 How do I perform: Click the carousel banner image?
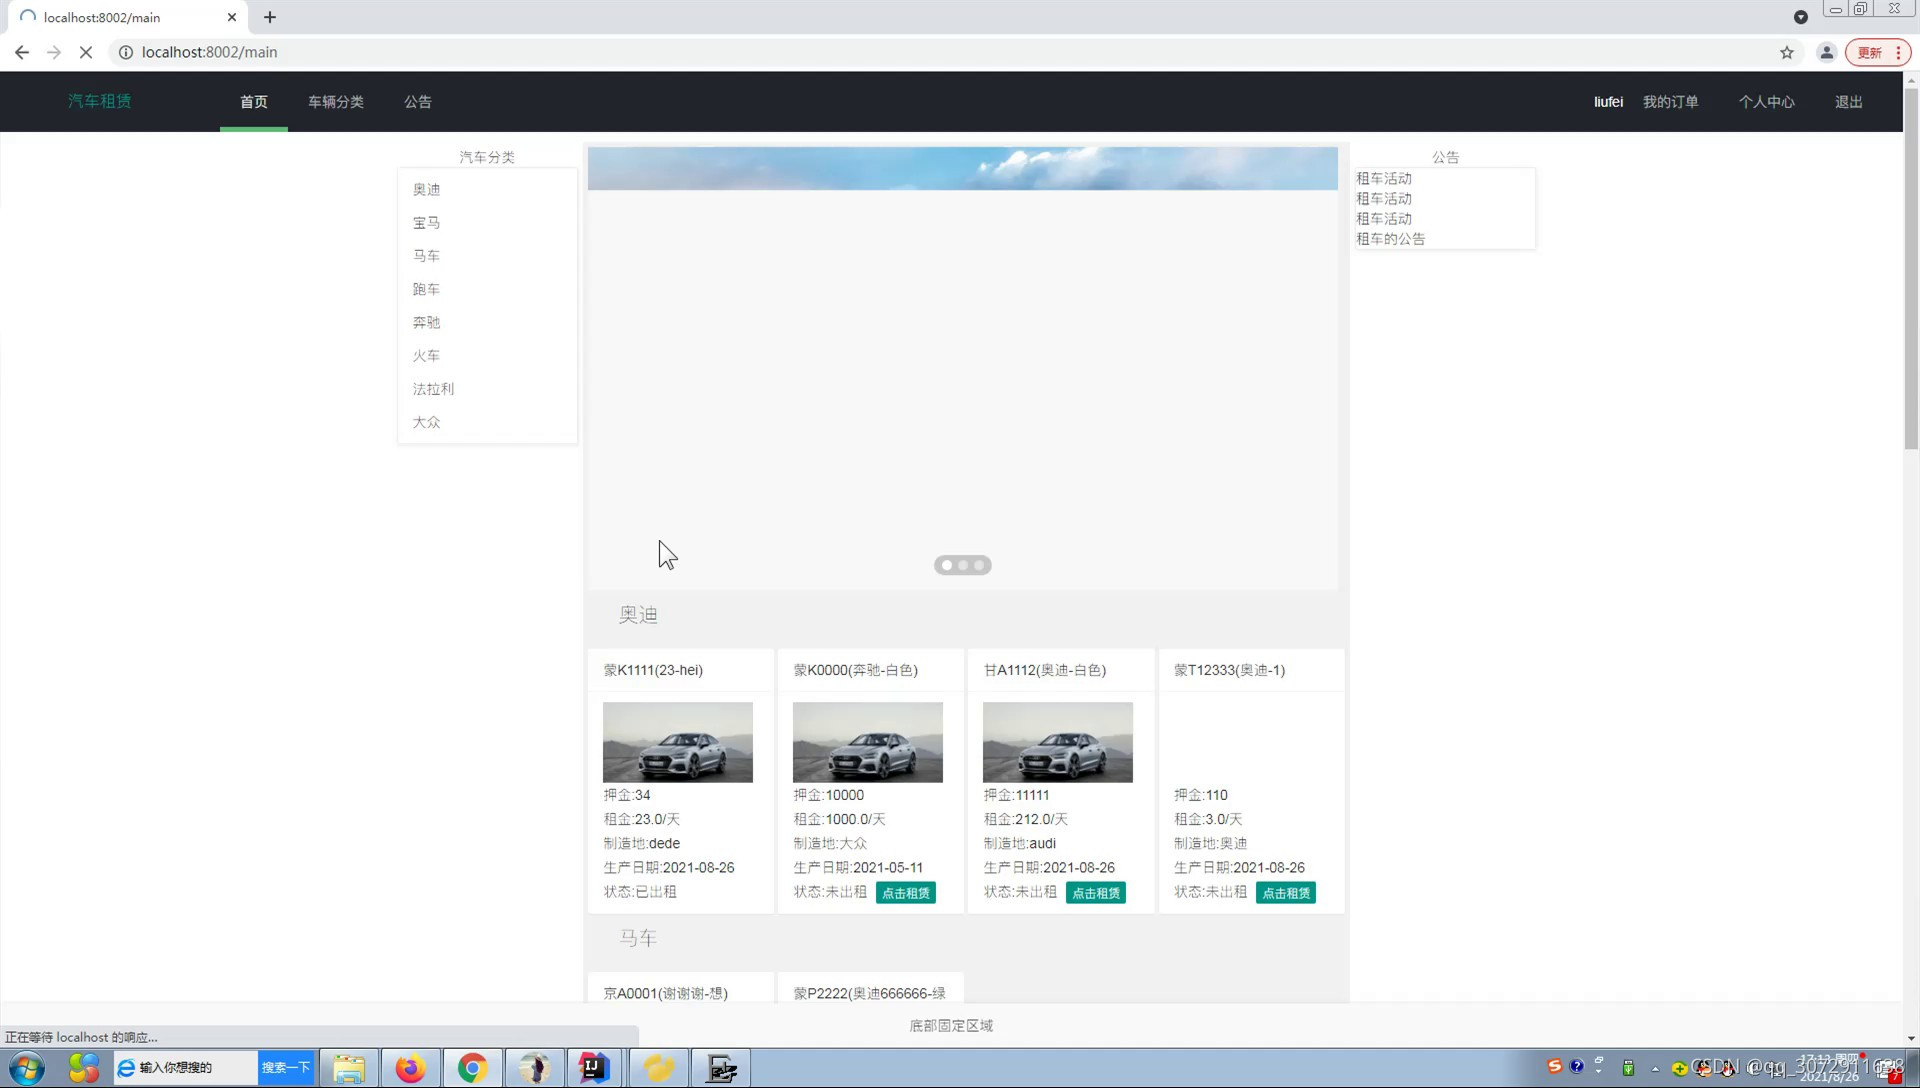tap(963, 168)
